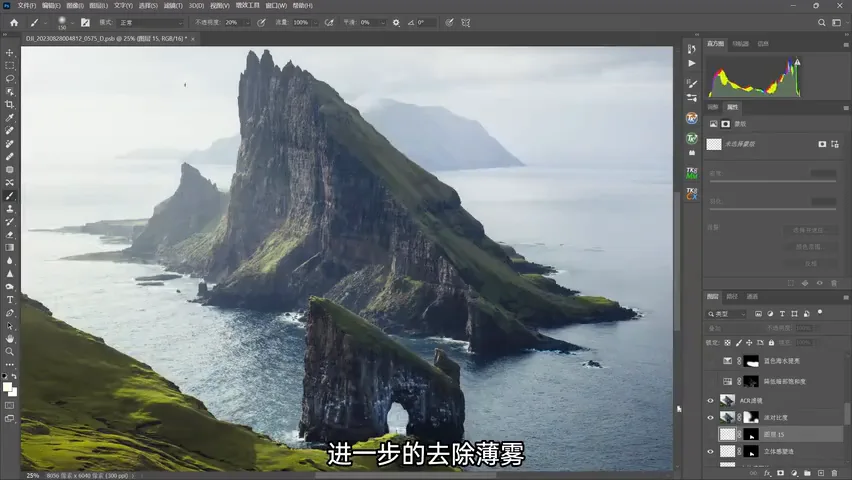This screenshot has width=852, height=480.
Task: Filter layers by text layer icon
Action: [782, 314]
